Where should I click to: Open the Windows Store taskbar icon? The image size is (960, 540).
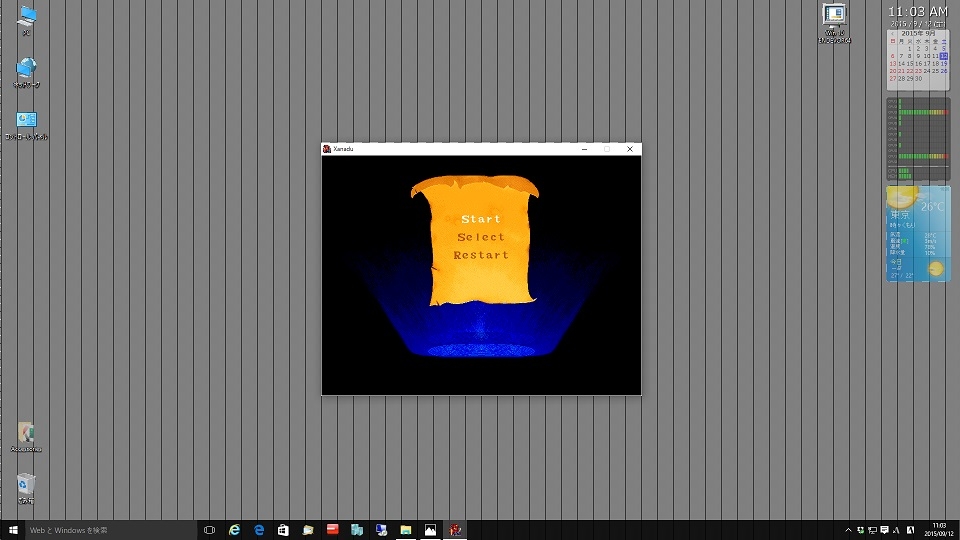pyautogui.click(x=283, y=530)
